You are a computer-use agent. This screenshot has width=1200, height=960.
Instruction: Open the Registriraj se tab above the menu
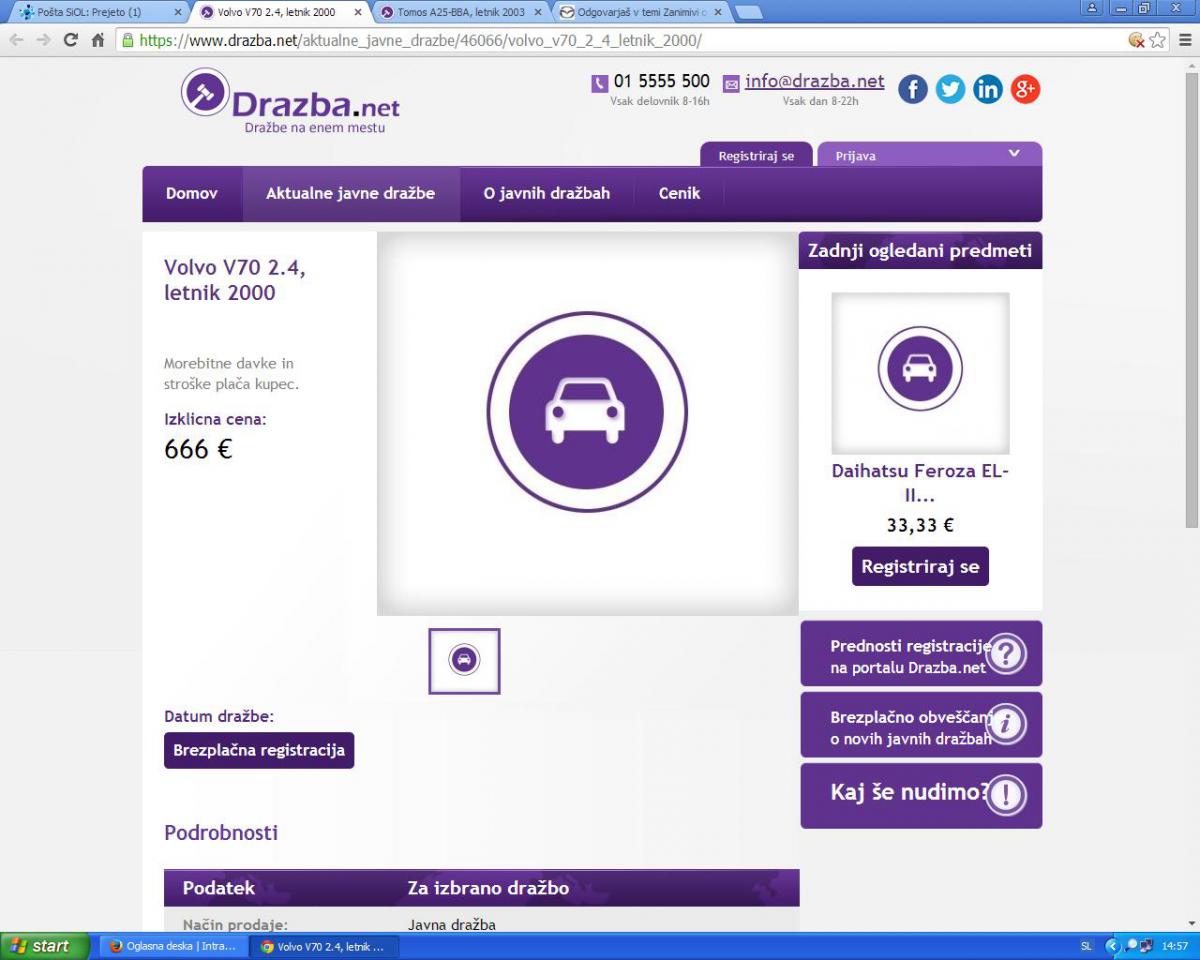pos(756,155)
